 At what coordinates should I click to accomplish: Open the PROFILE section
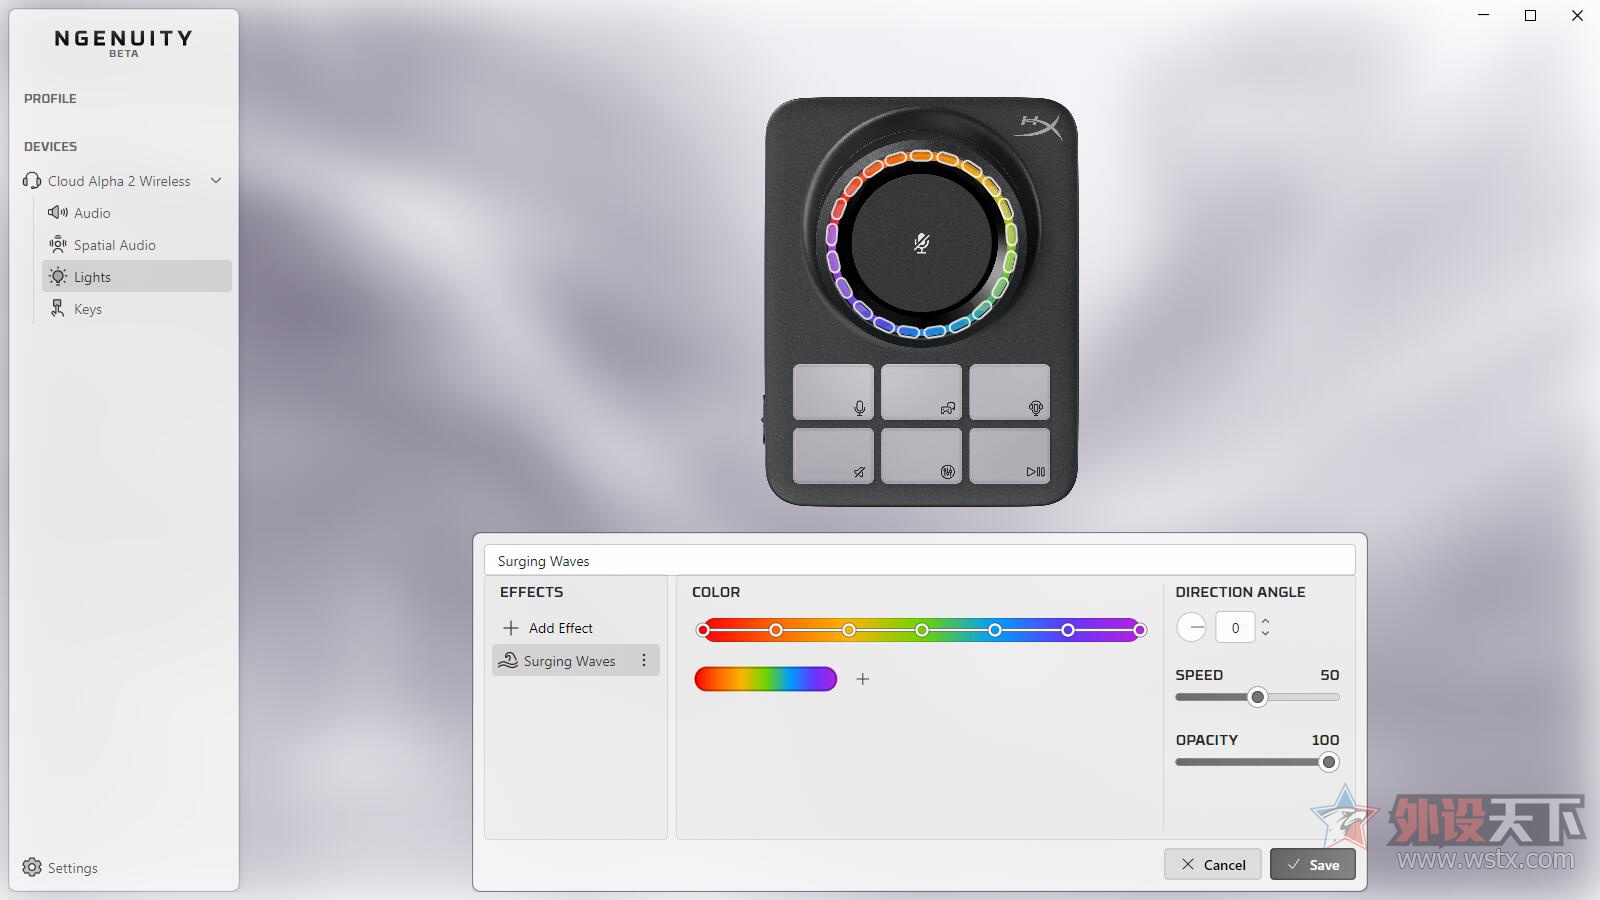[x=50, y=99]
